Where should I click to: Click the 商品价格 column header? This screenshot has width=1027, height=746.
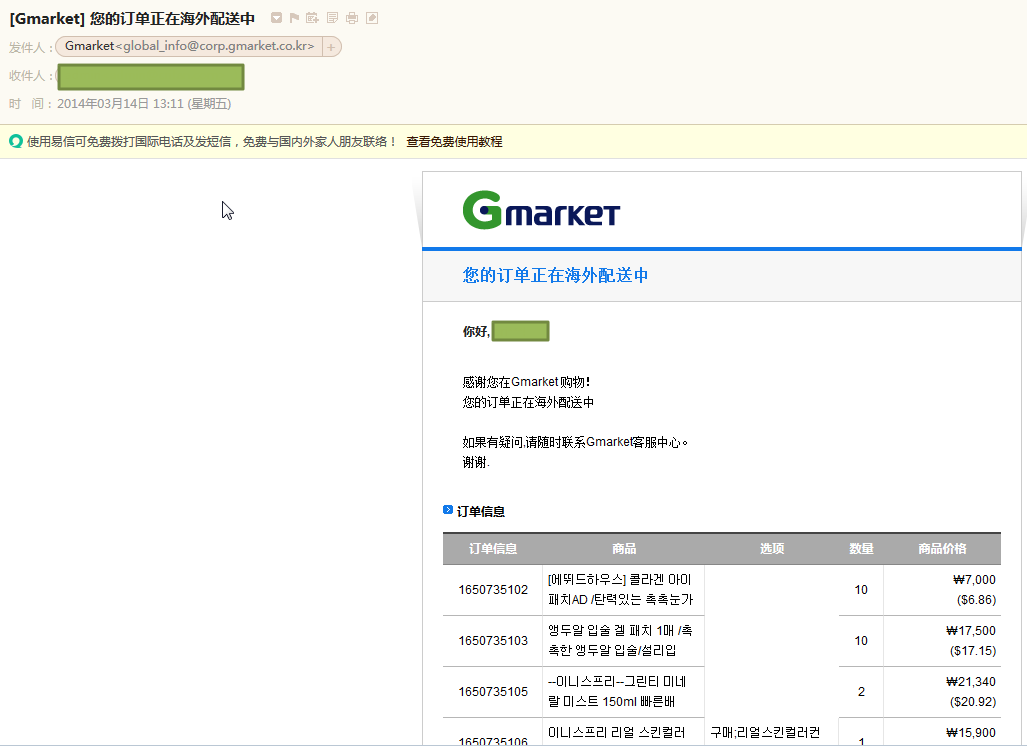point(942,549)
